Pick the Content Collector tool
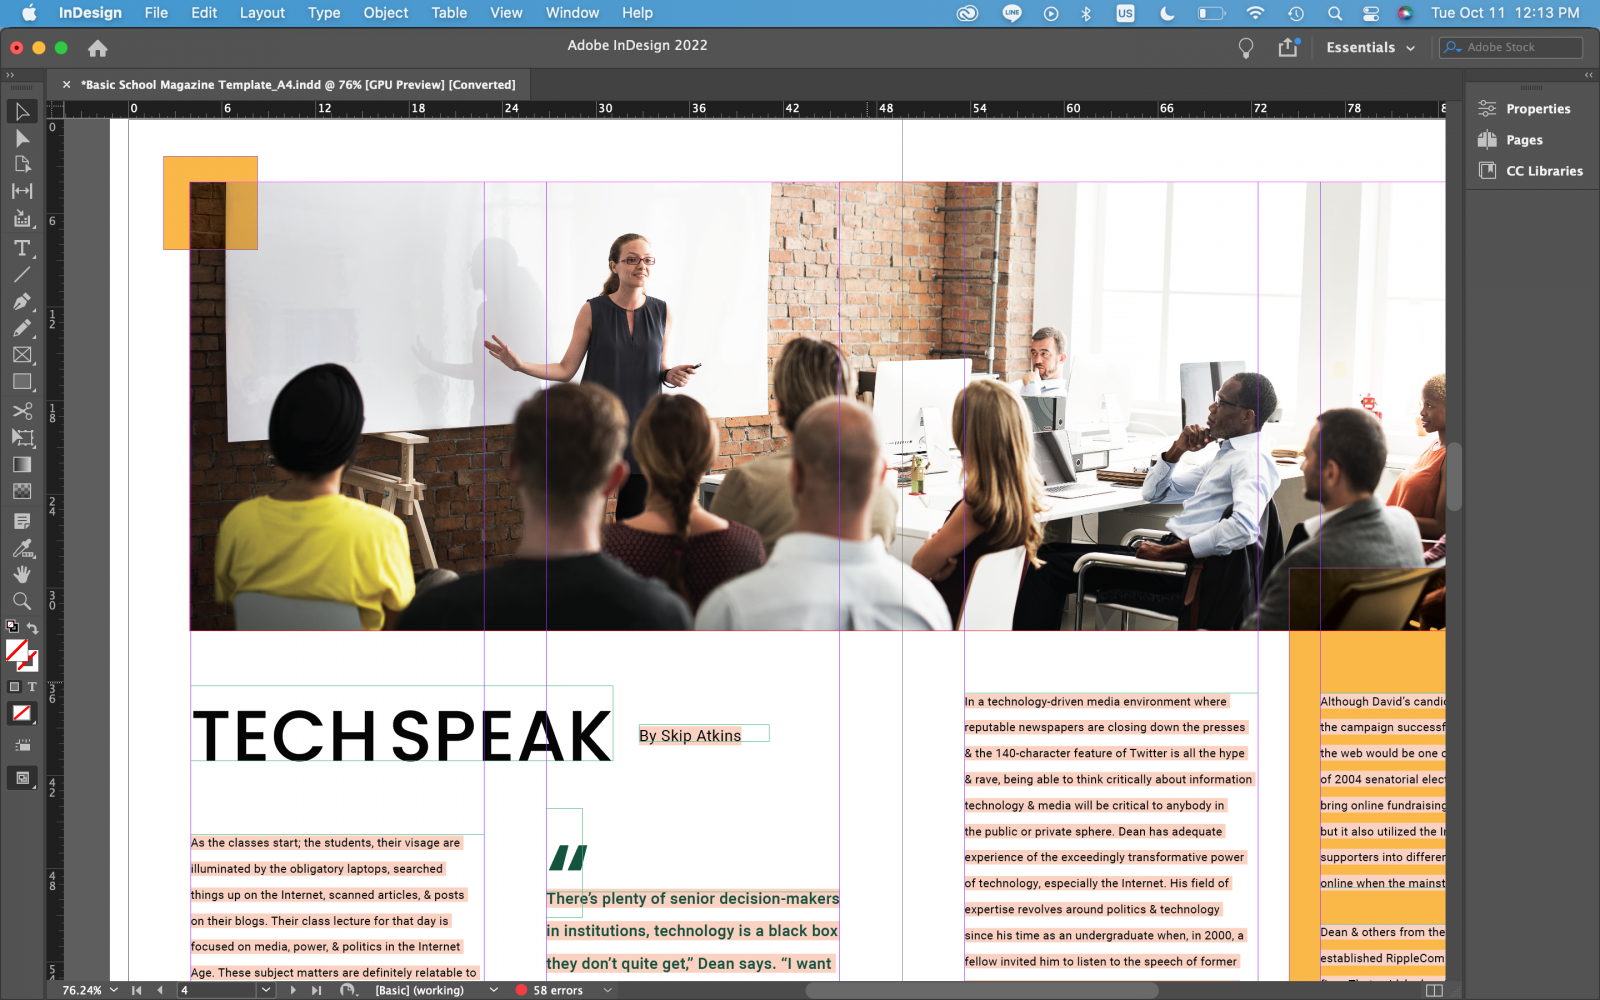Screen dimensions: 1600x1000 click(22, 218)
